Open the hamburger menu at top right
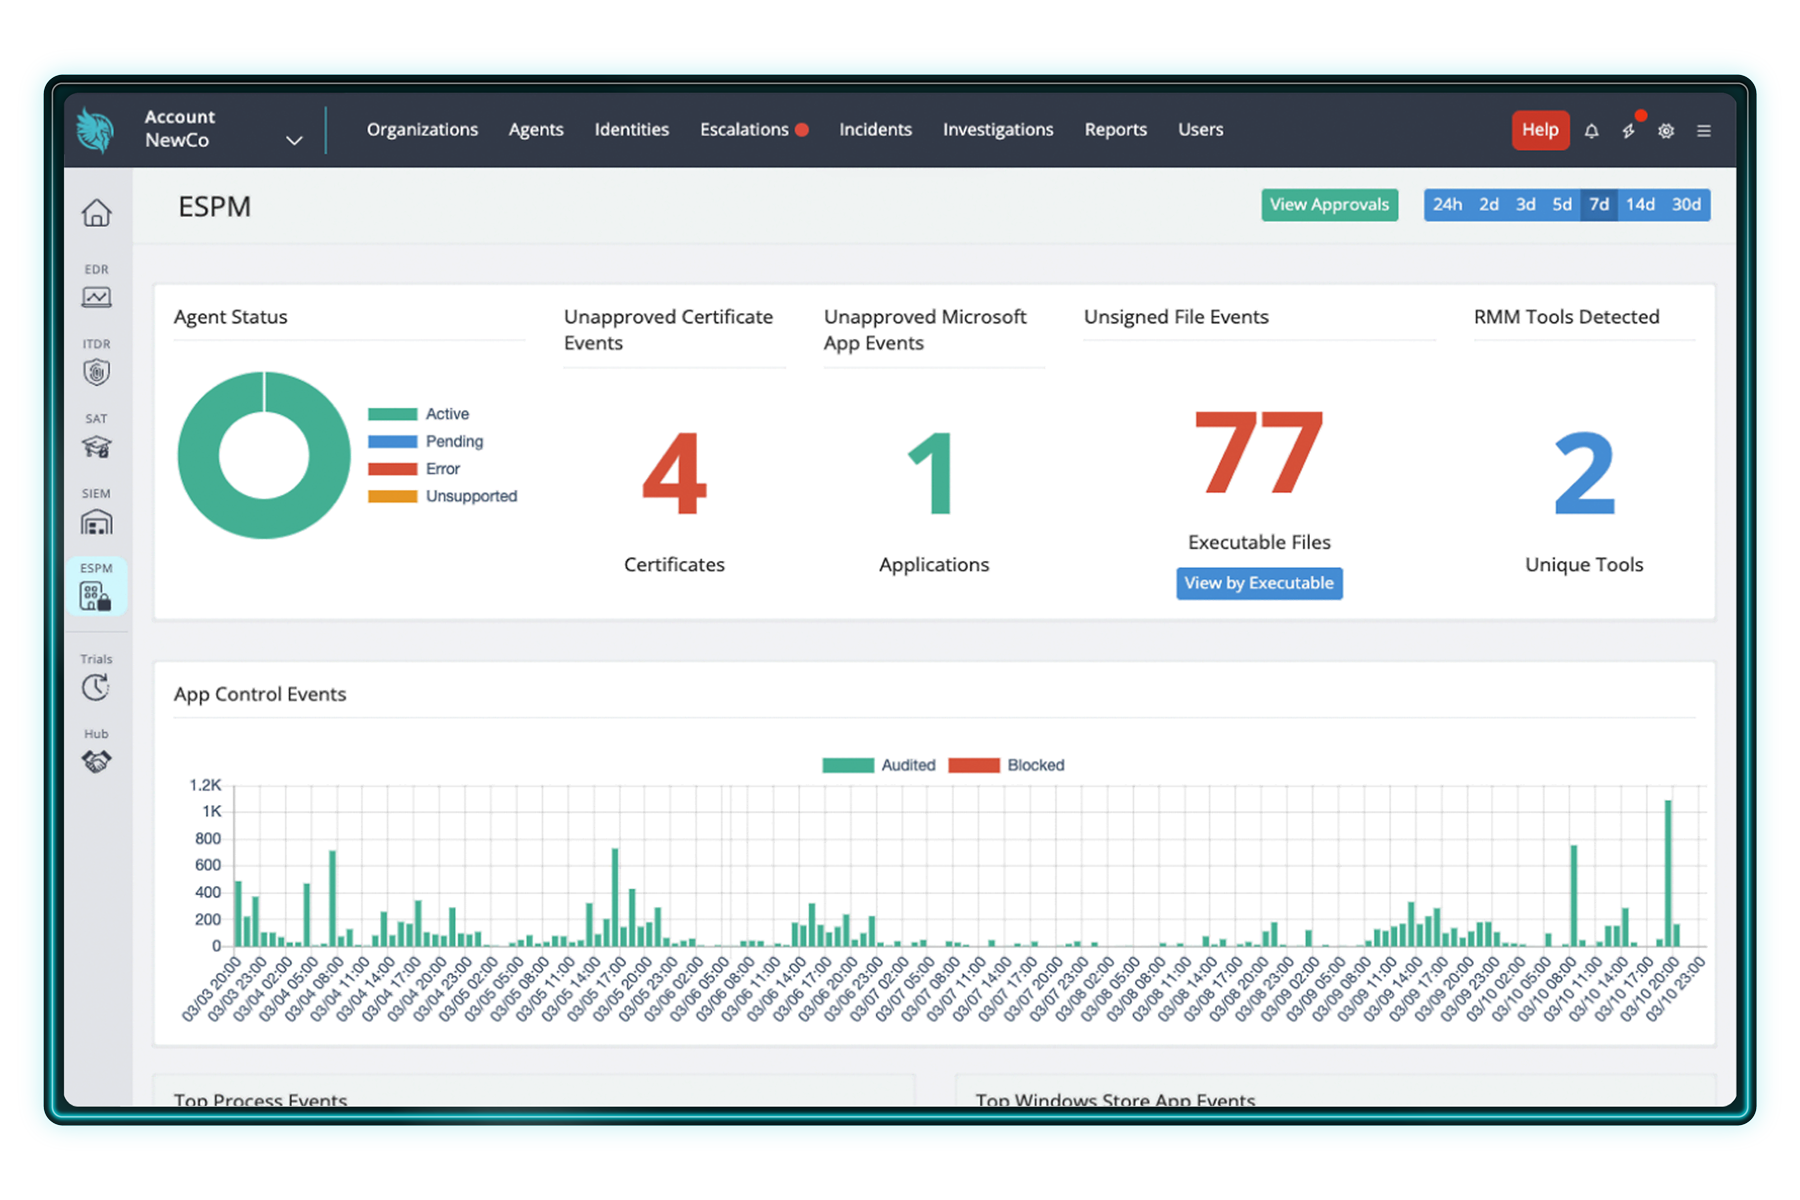 click(x=1704, y=131)
